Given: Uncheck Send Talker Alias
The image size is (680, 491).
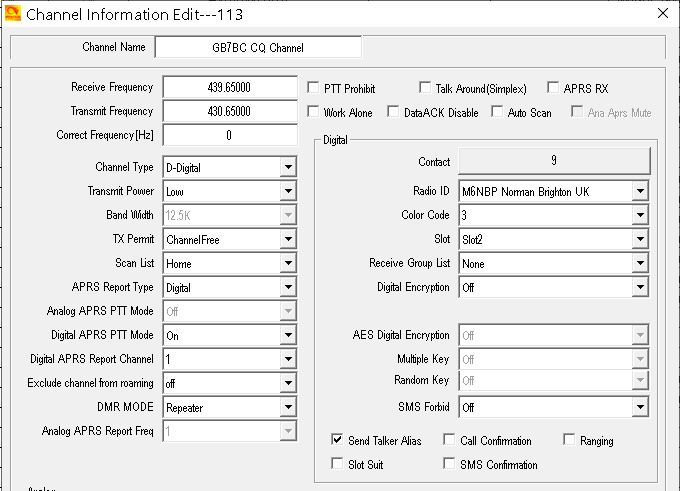Looking at the screenshot, I should 337,440.
